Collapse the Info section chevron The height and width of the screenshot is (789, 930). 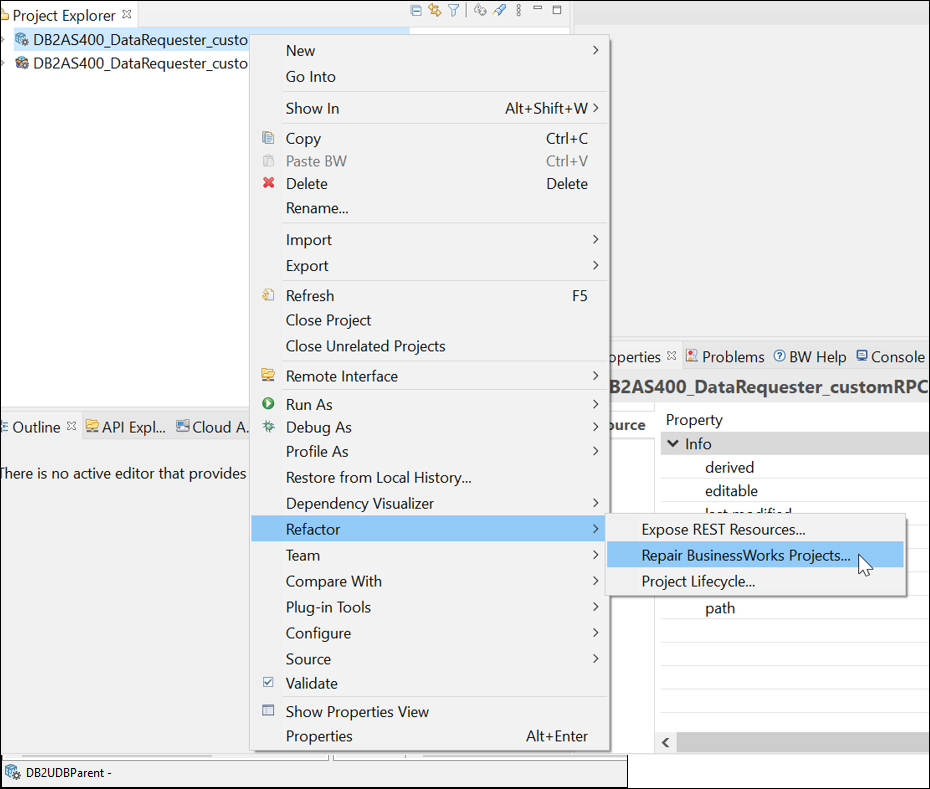(673, 443)
